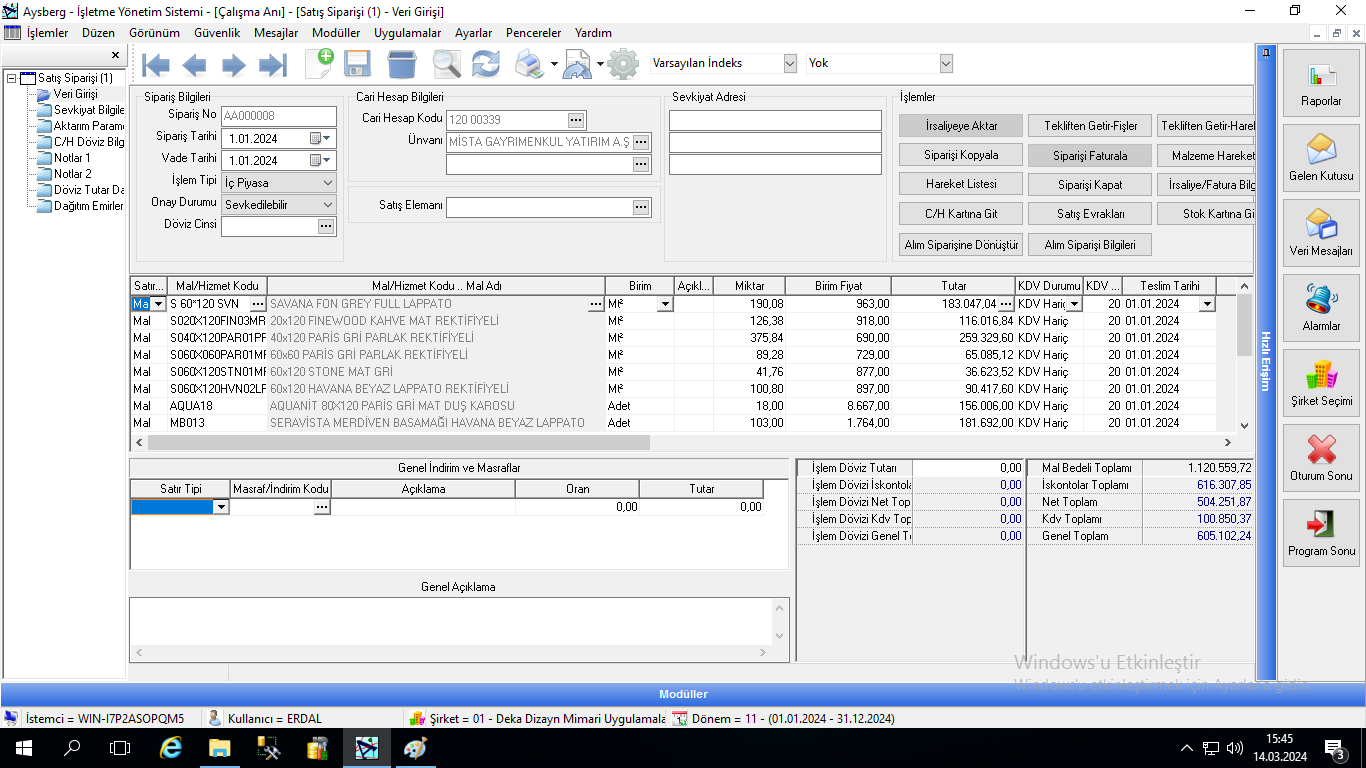The image size is (1366, 768).
Task: Expand the Varsayılan İndeks dropdown
Action: tap(790, 63)
